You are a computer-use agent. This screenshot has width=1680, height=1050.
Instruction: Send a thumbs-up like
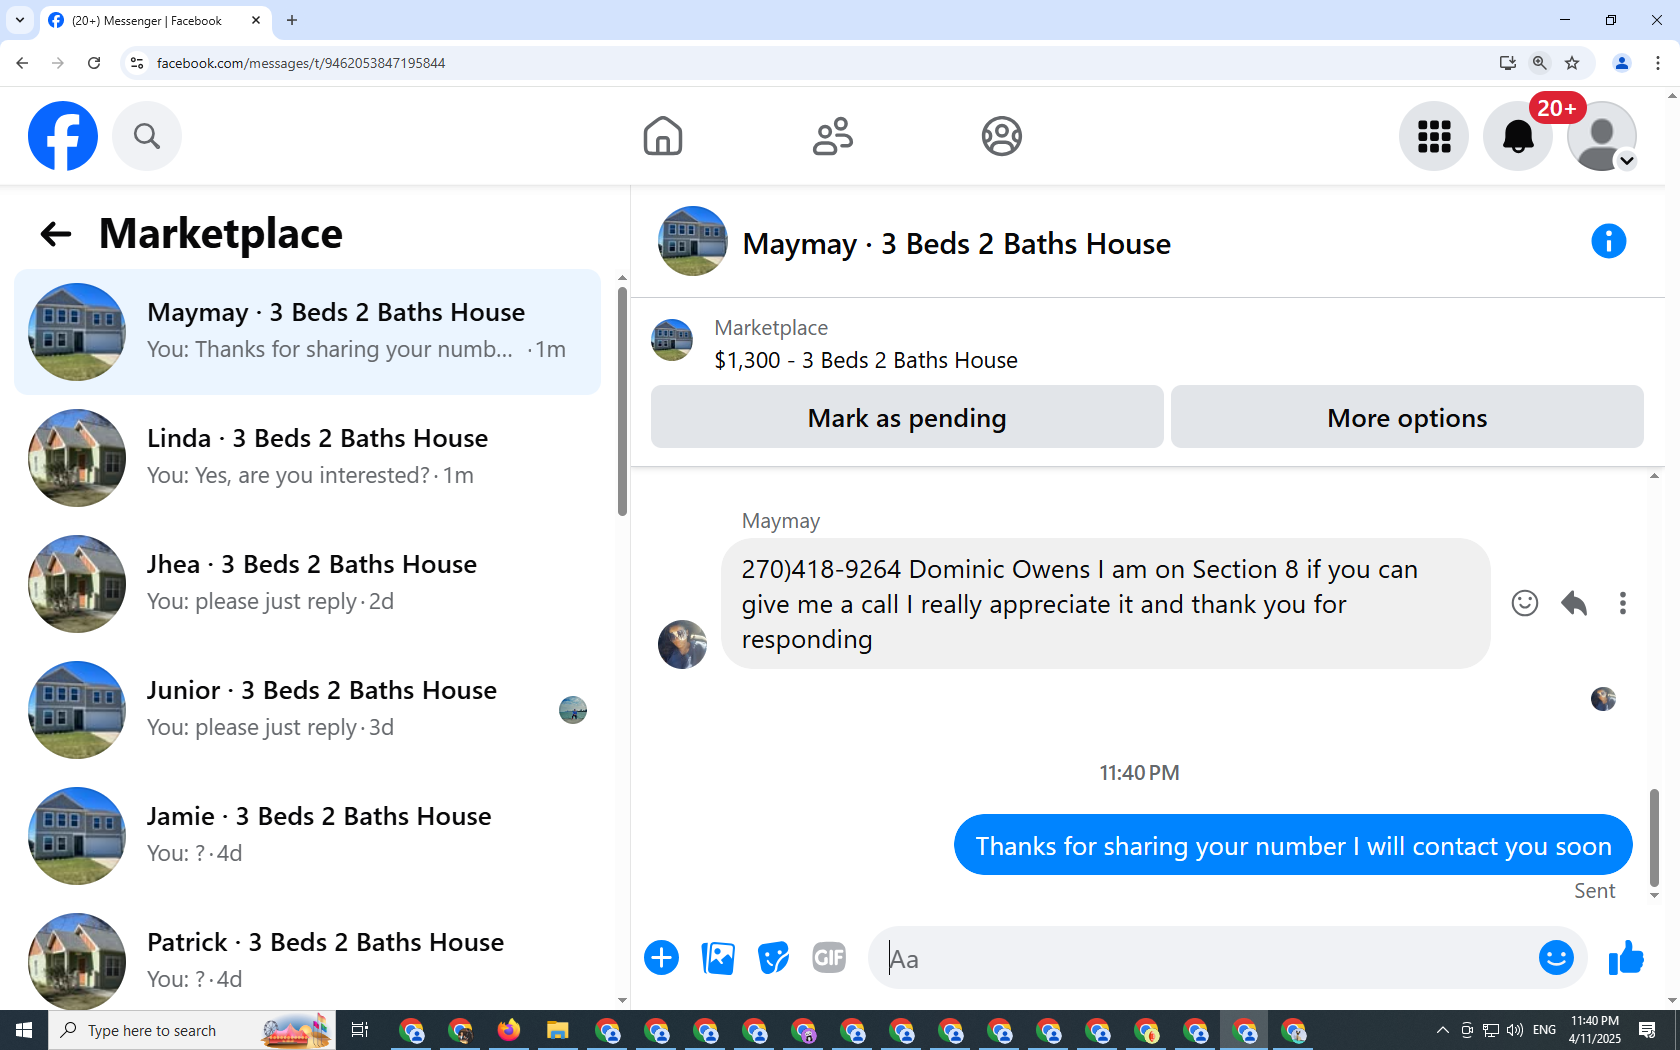coord(1627,958)
